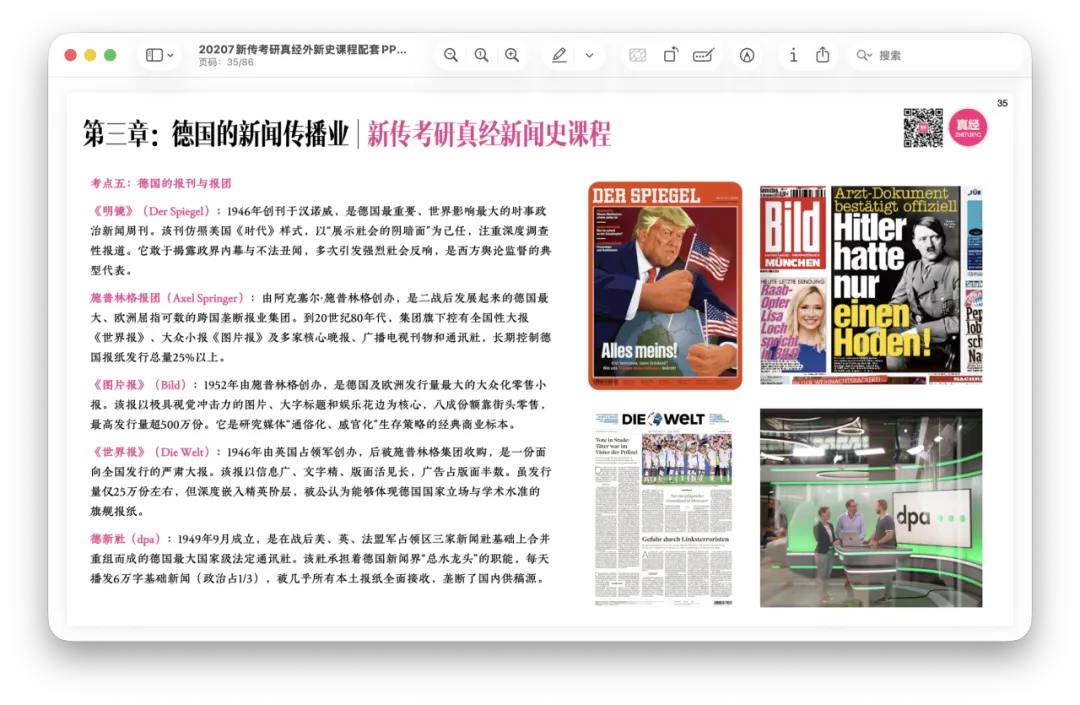The image size is (1080, 705).
Task: Click the rectangular selection toolbar icon
Action: (x=638, y=55)
